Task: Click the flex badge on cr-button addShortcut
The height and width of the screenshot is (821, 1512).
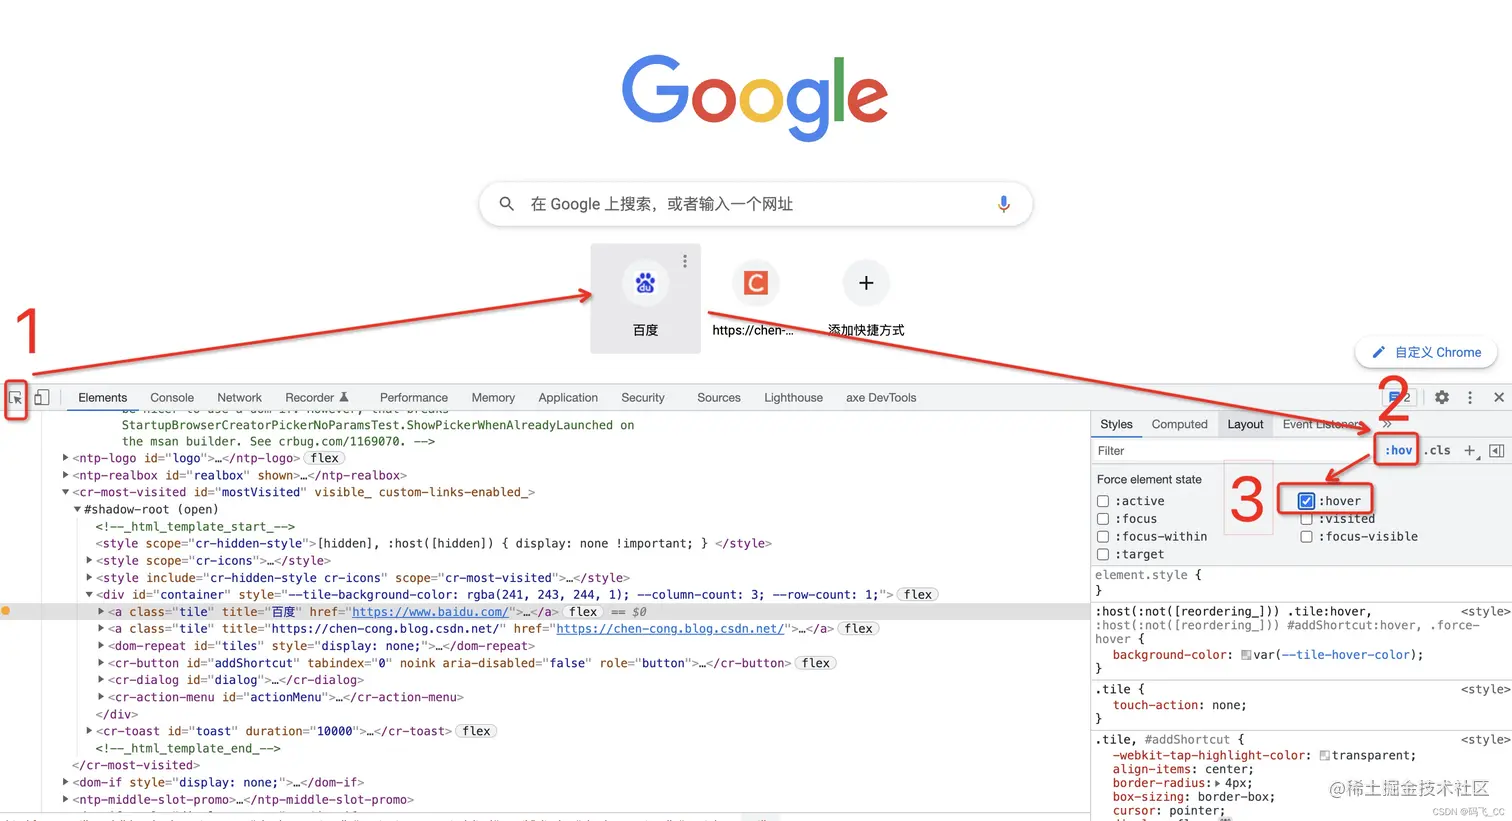Action: [x=816, y=663]
